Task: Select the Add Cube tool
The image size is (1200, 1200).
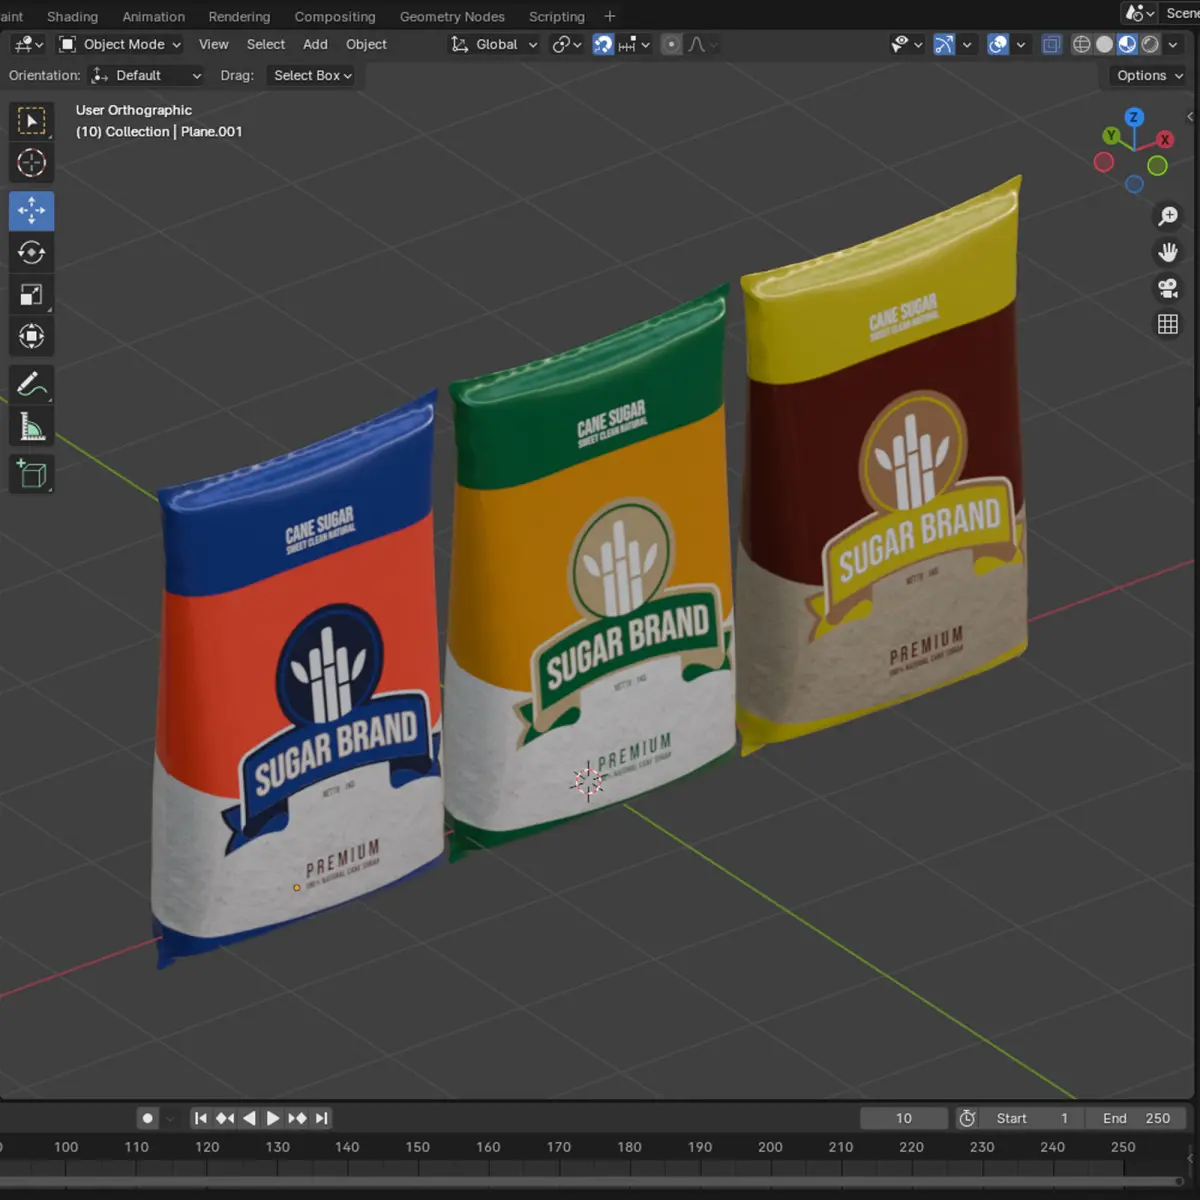Action: point(32,474)
